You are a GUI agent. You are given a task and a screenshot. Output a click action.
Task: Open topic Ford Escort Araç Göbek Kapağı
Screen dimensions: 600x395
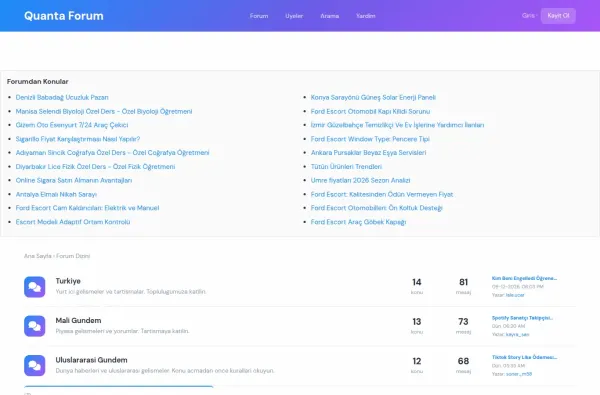[358, 222]
